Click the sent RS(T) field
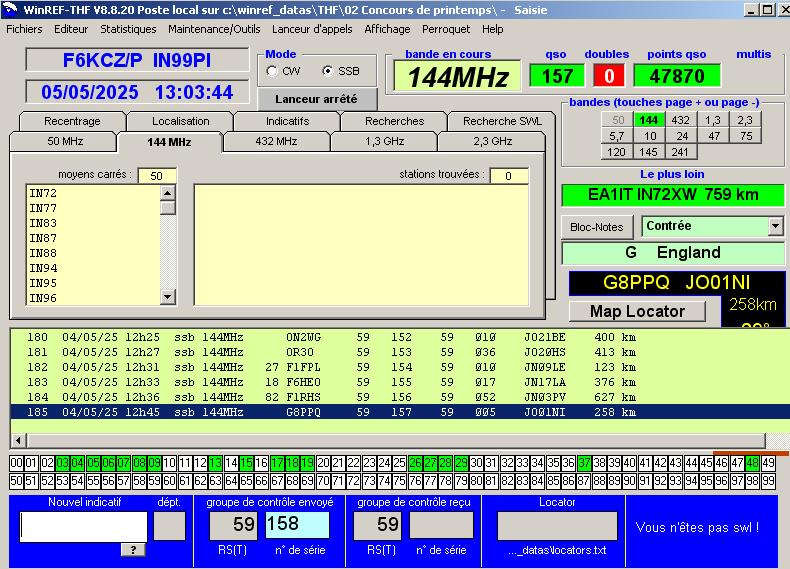 tap(234, 525)
